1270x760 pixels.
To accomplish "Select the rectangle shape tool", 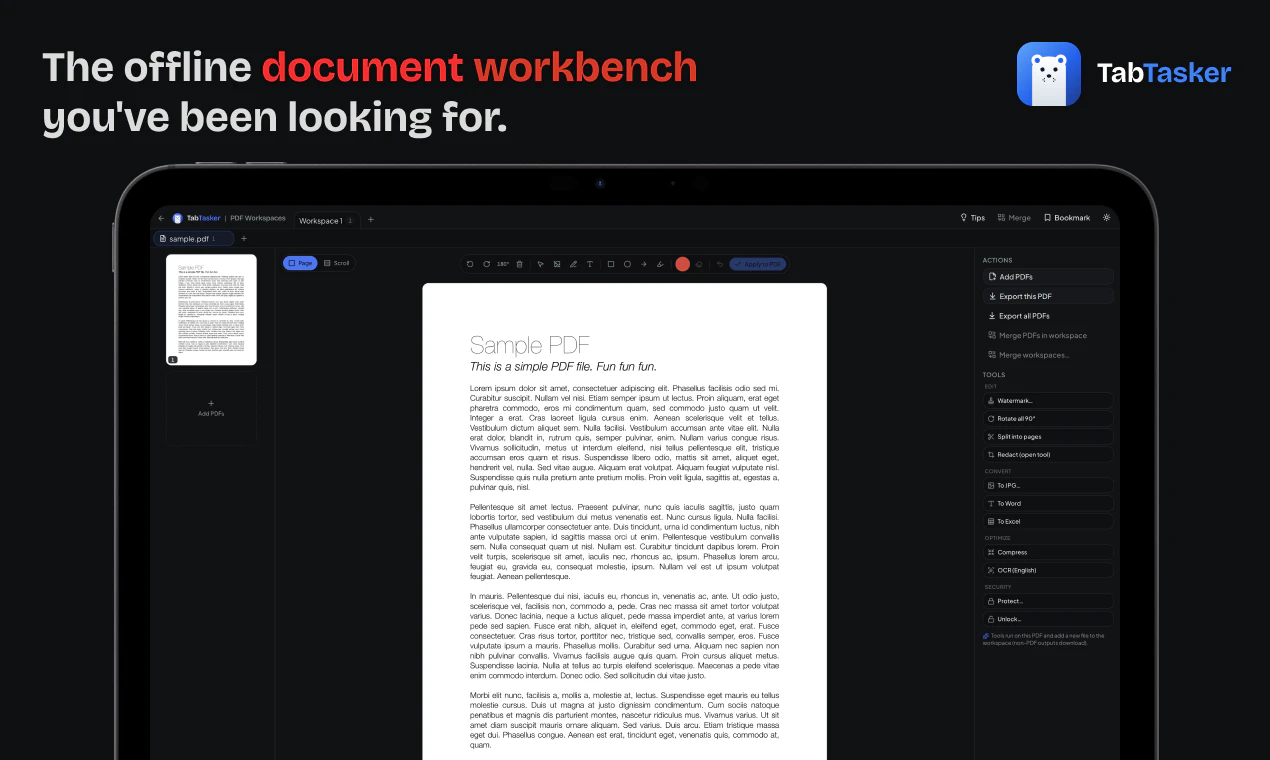I will [x=611, y=264].
